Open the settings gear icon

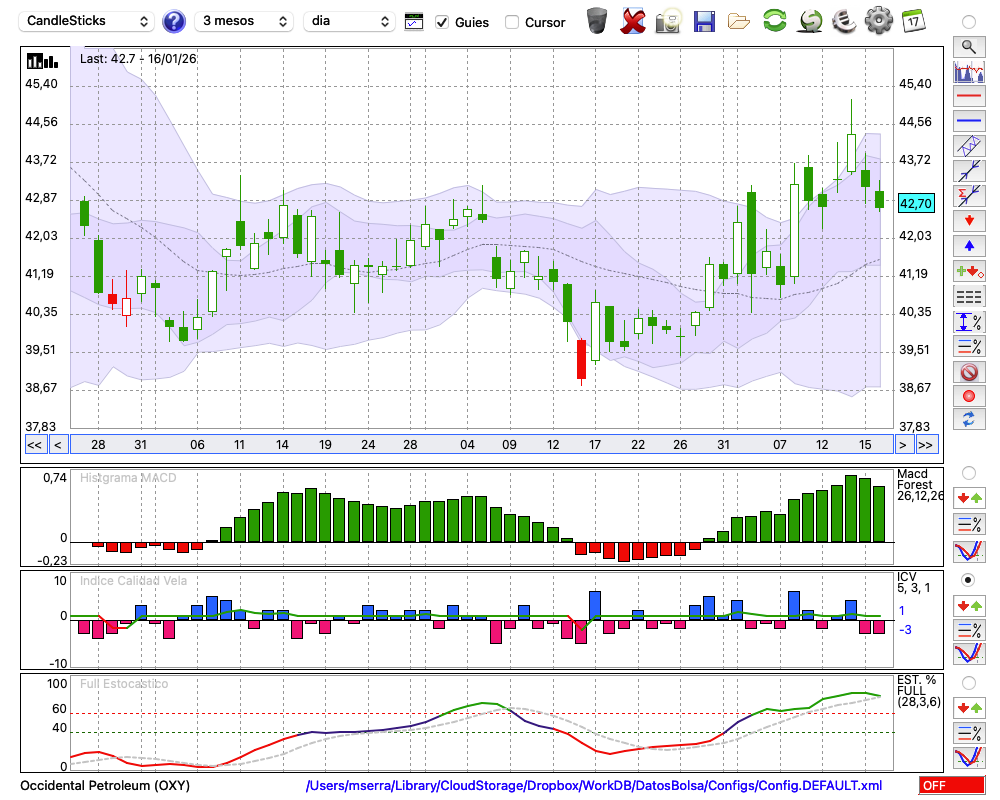[878, 21]
